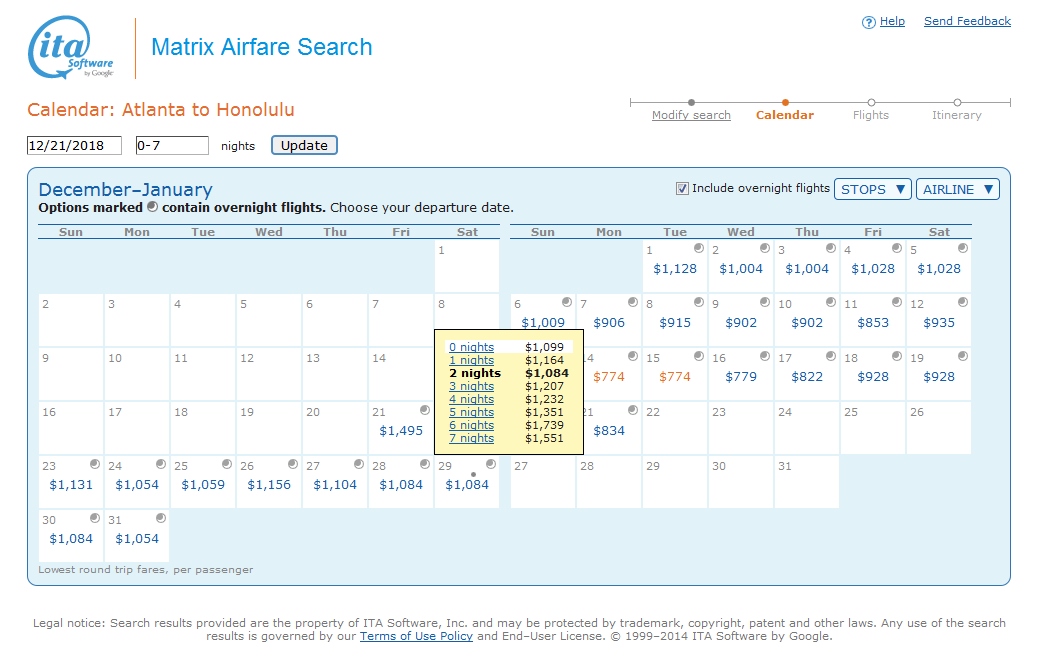Select the overnight moon icon on January 12

pyautogui.click(x=961, y=301)
